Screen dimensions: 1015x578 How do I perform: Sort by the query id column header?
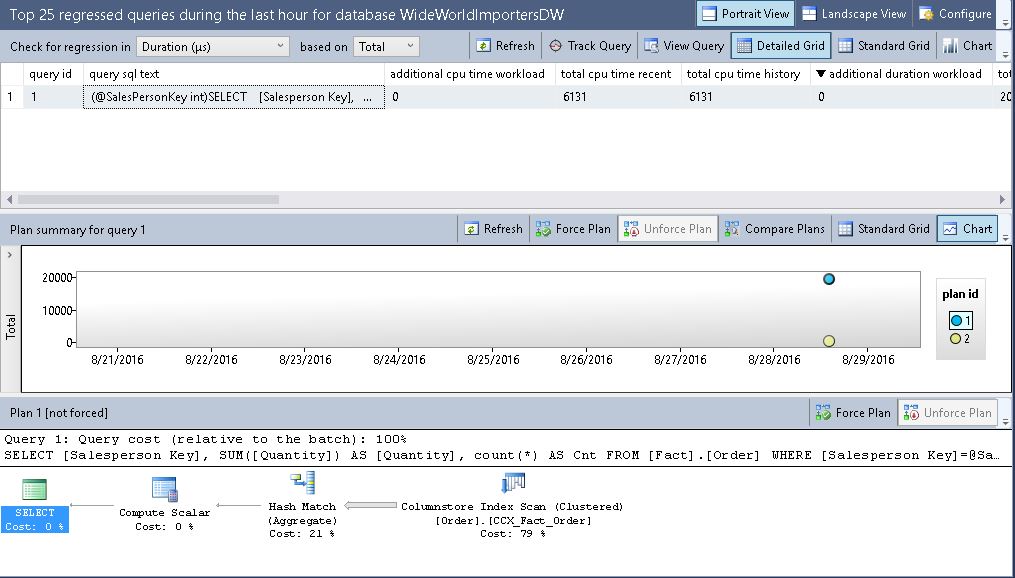tap(53, 74)
